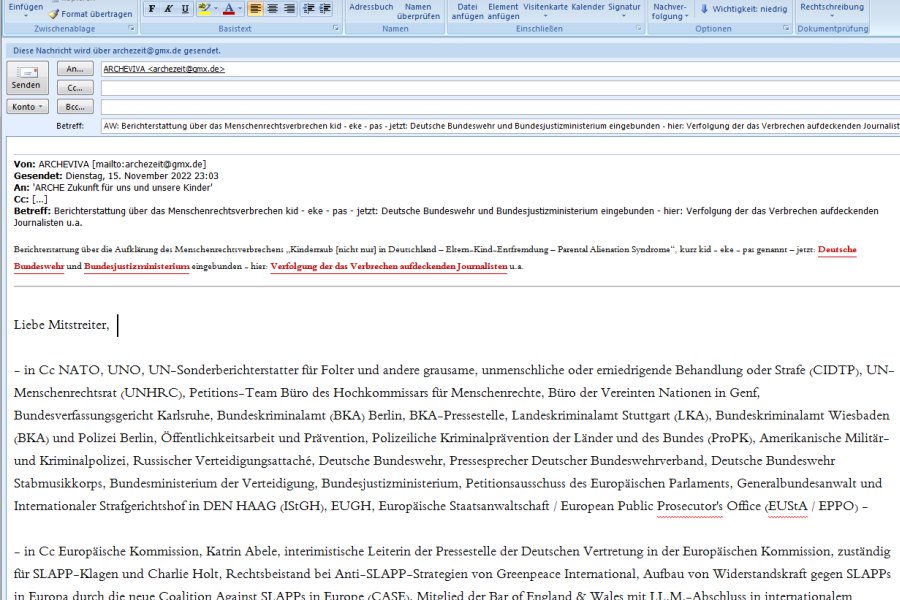Click red link 'Verfolgung der das Verbrechen aufdeckenden Journalisten'
Image resolution: width=900 pixels, height=600 pixels.
[389, 266]
